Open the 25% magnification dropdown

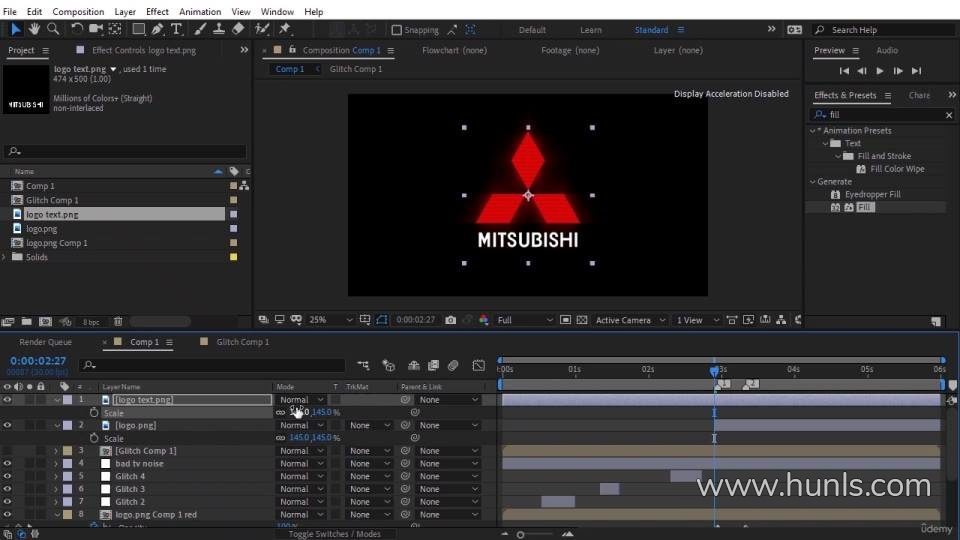331,320
